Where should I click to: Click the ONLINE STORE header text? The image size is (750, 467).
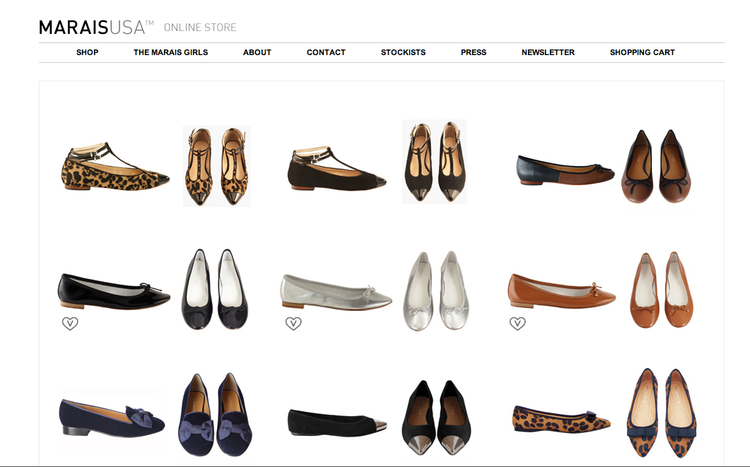pyautogui.click(x=200, y=27)
